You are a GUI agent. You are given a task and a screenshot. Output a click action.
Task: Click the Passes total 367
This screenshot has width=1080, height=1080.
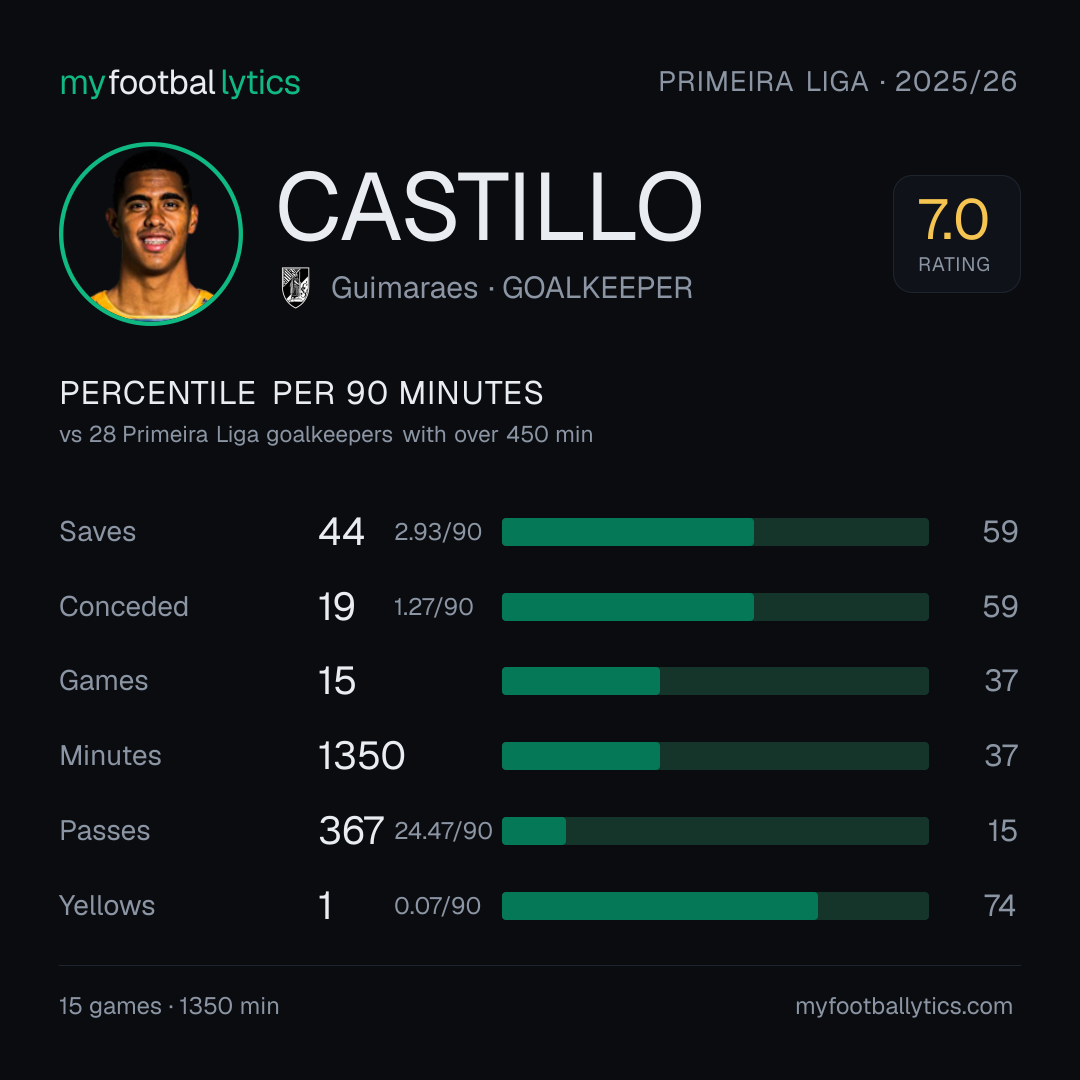click(351, 831)
